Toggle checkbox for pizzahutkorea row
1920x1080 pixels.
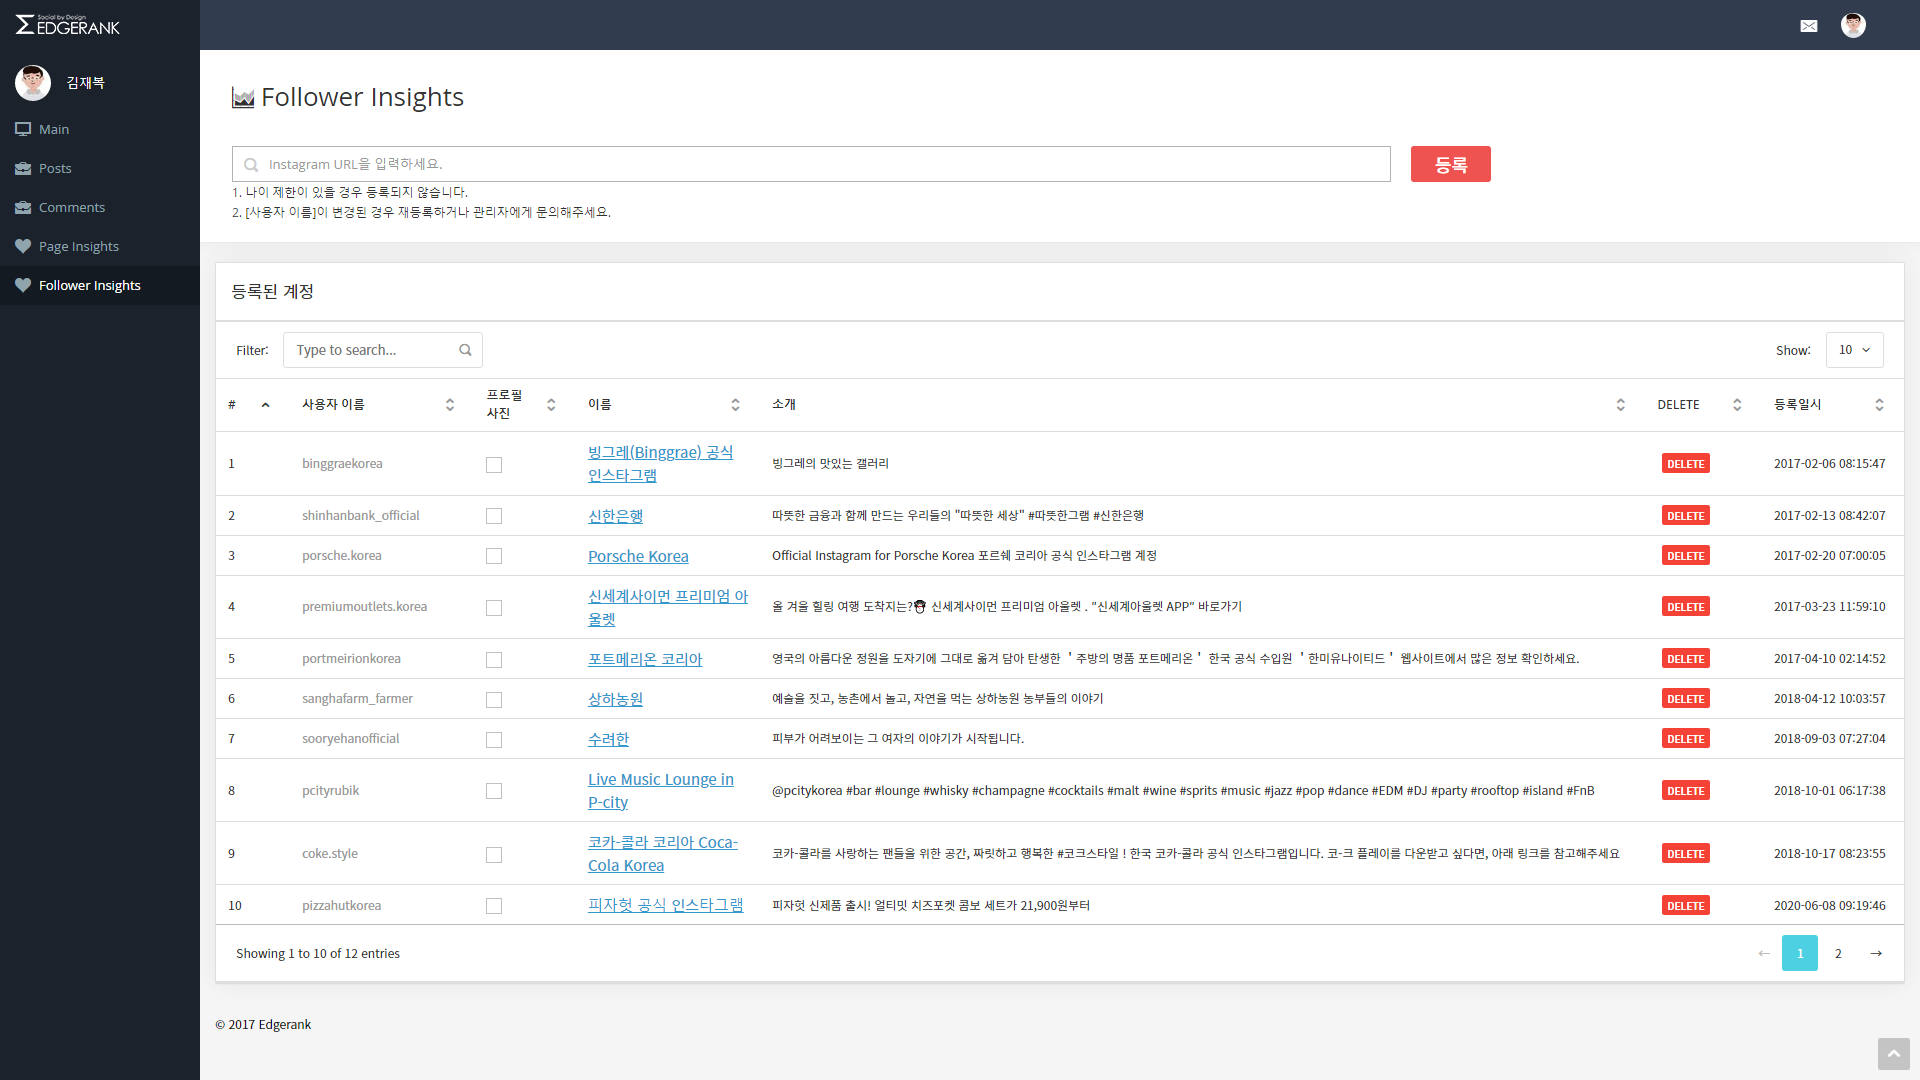click(x=494, y=906)
